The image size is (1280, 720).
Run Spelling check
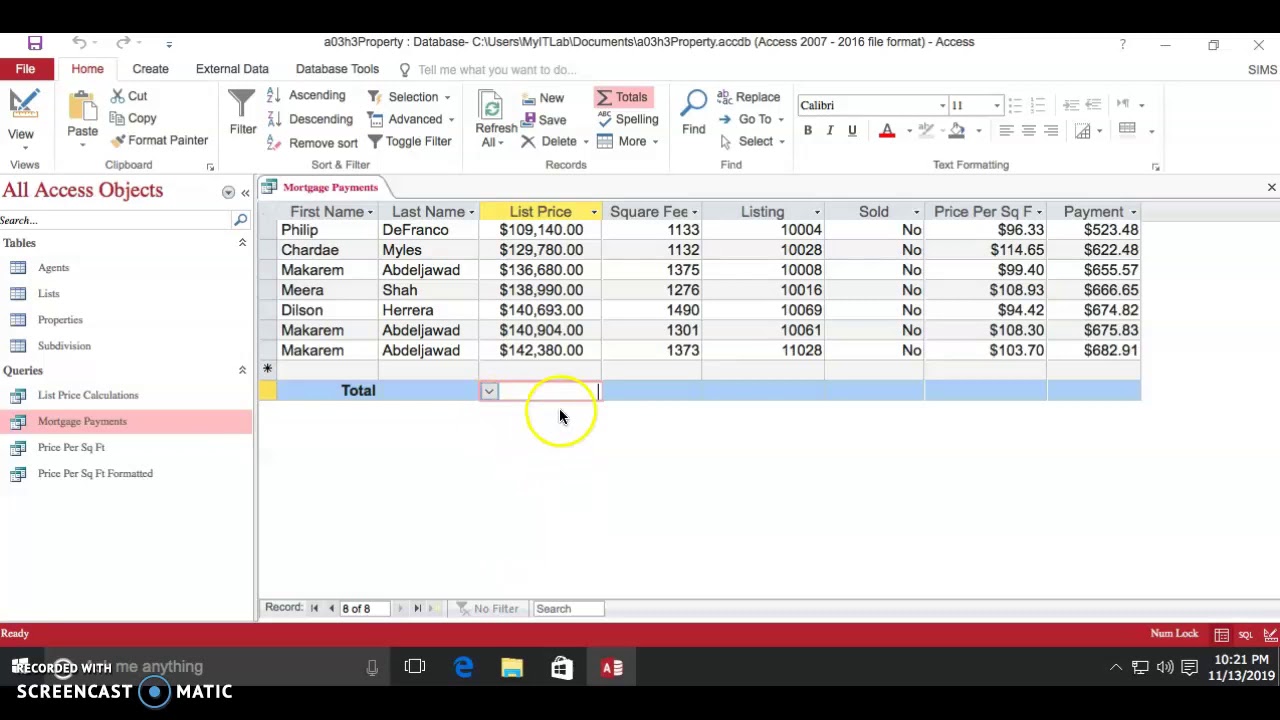coord(628,119)
